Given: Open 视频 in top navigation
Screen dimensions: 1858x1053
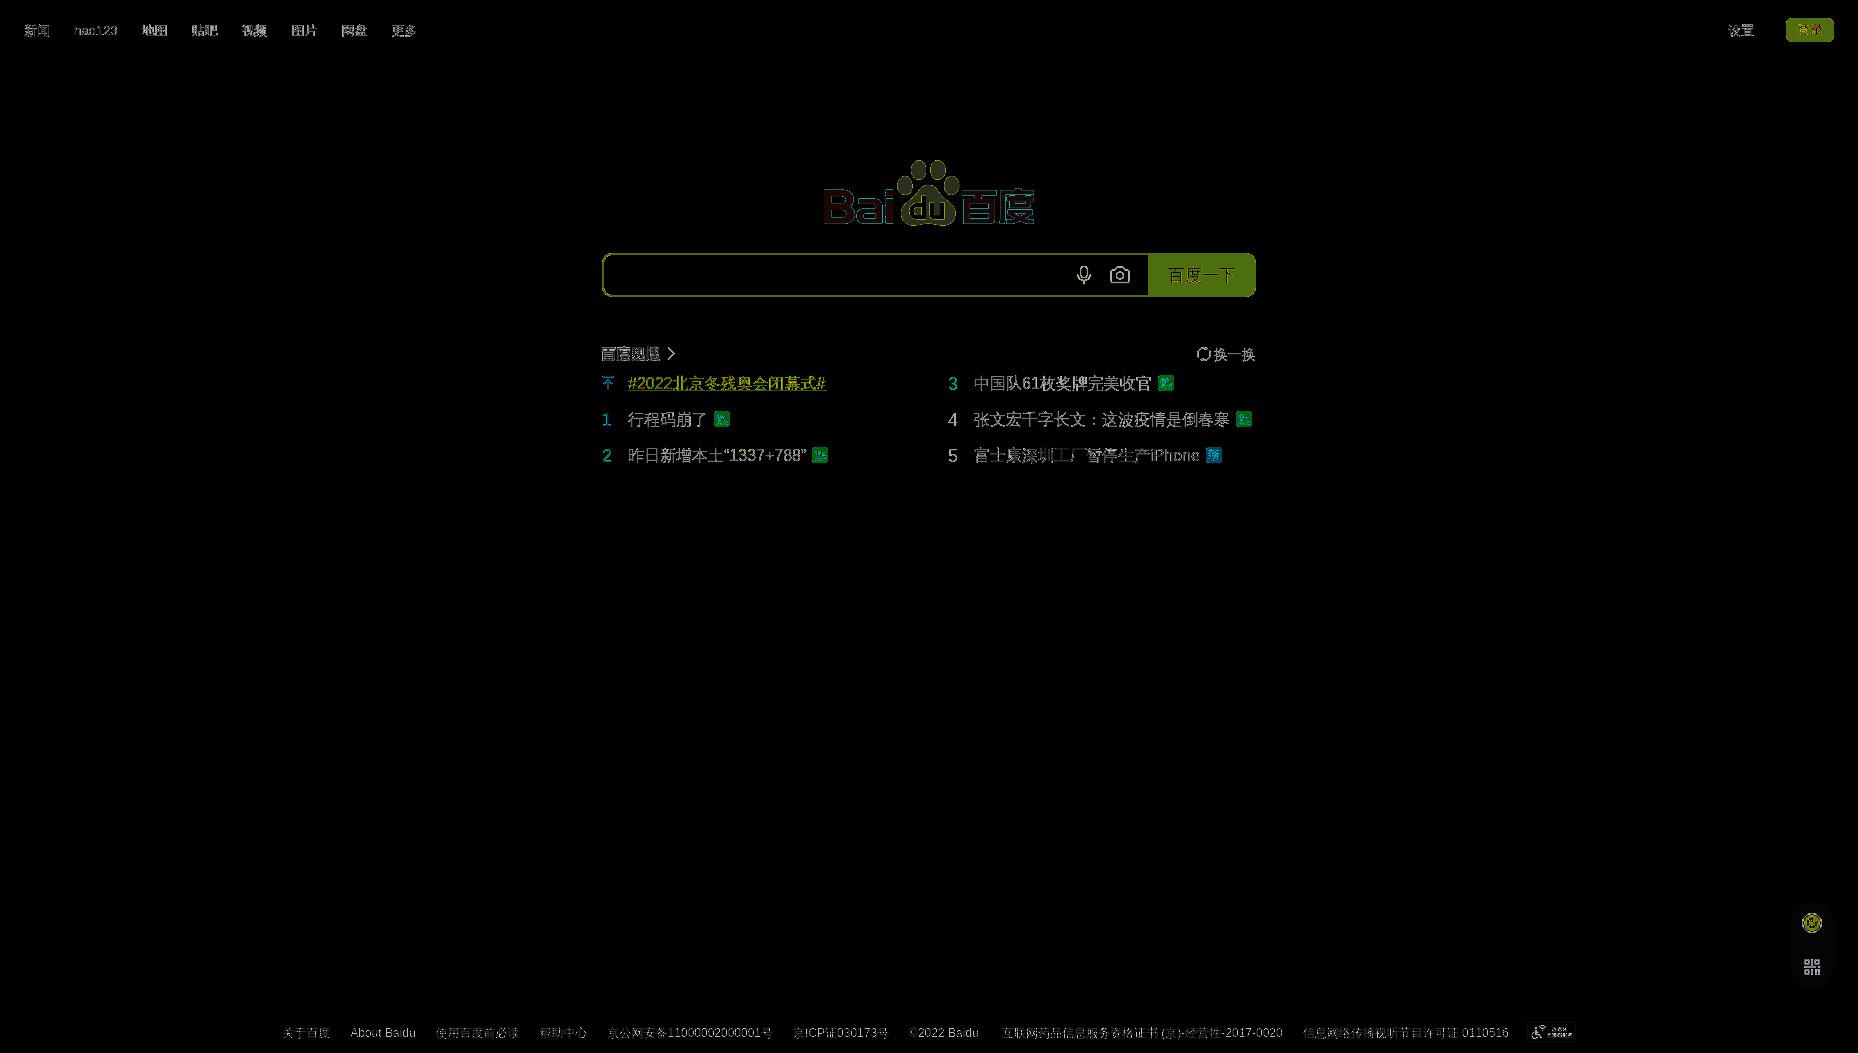Looking at the screenshot, I should (x=254, y=31).
